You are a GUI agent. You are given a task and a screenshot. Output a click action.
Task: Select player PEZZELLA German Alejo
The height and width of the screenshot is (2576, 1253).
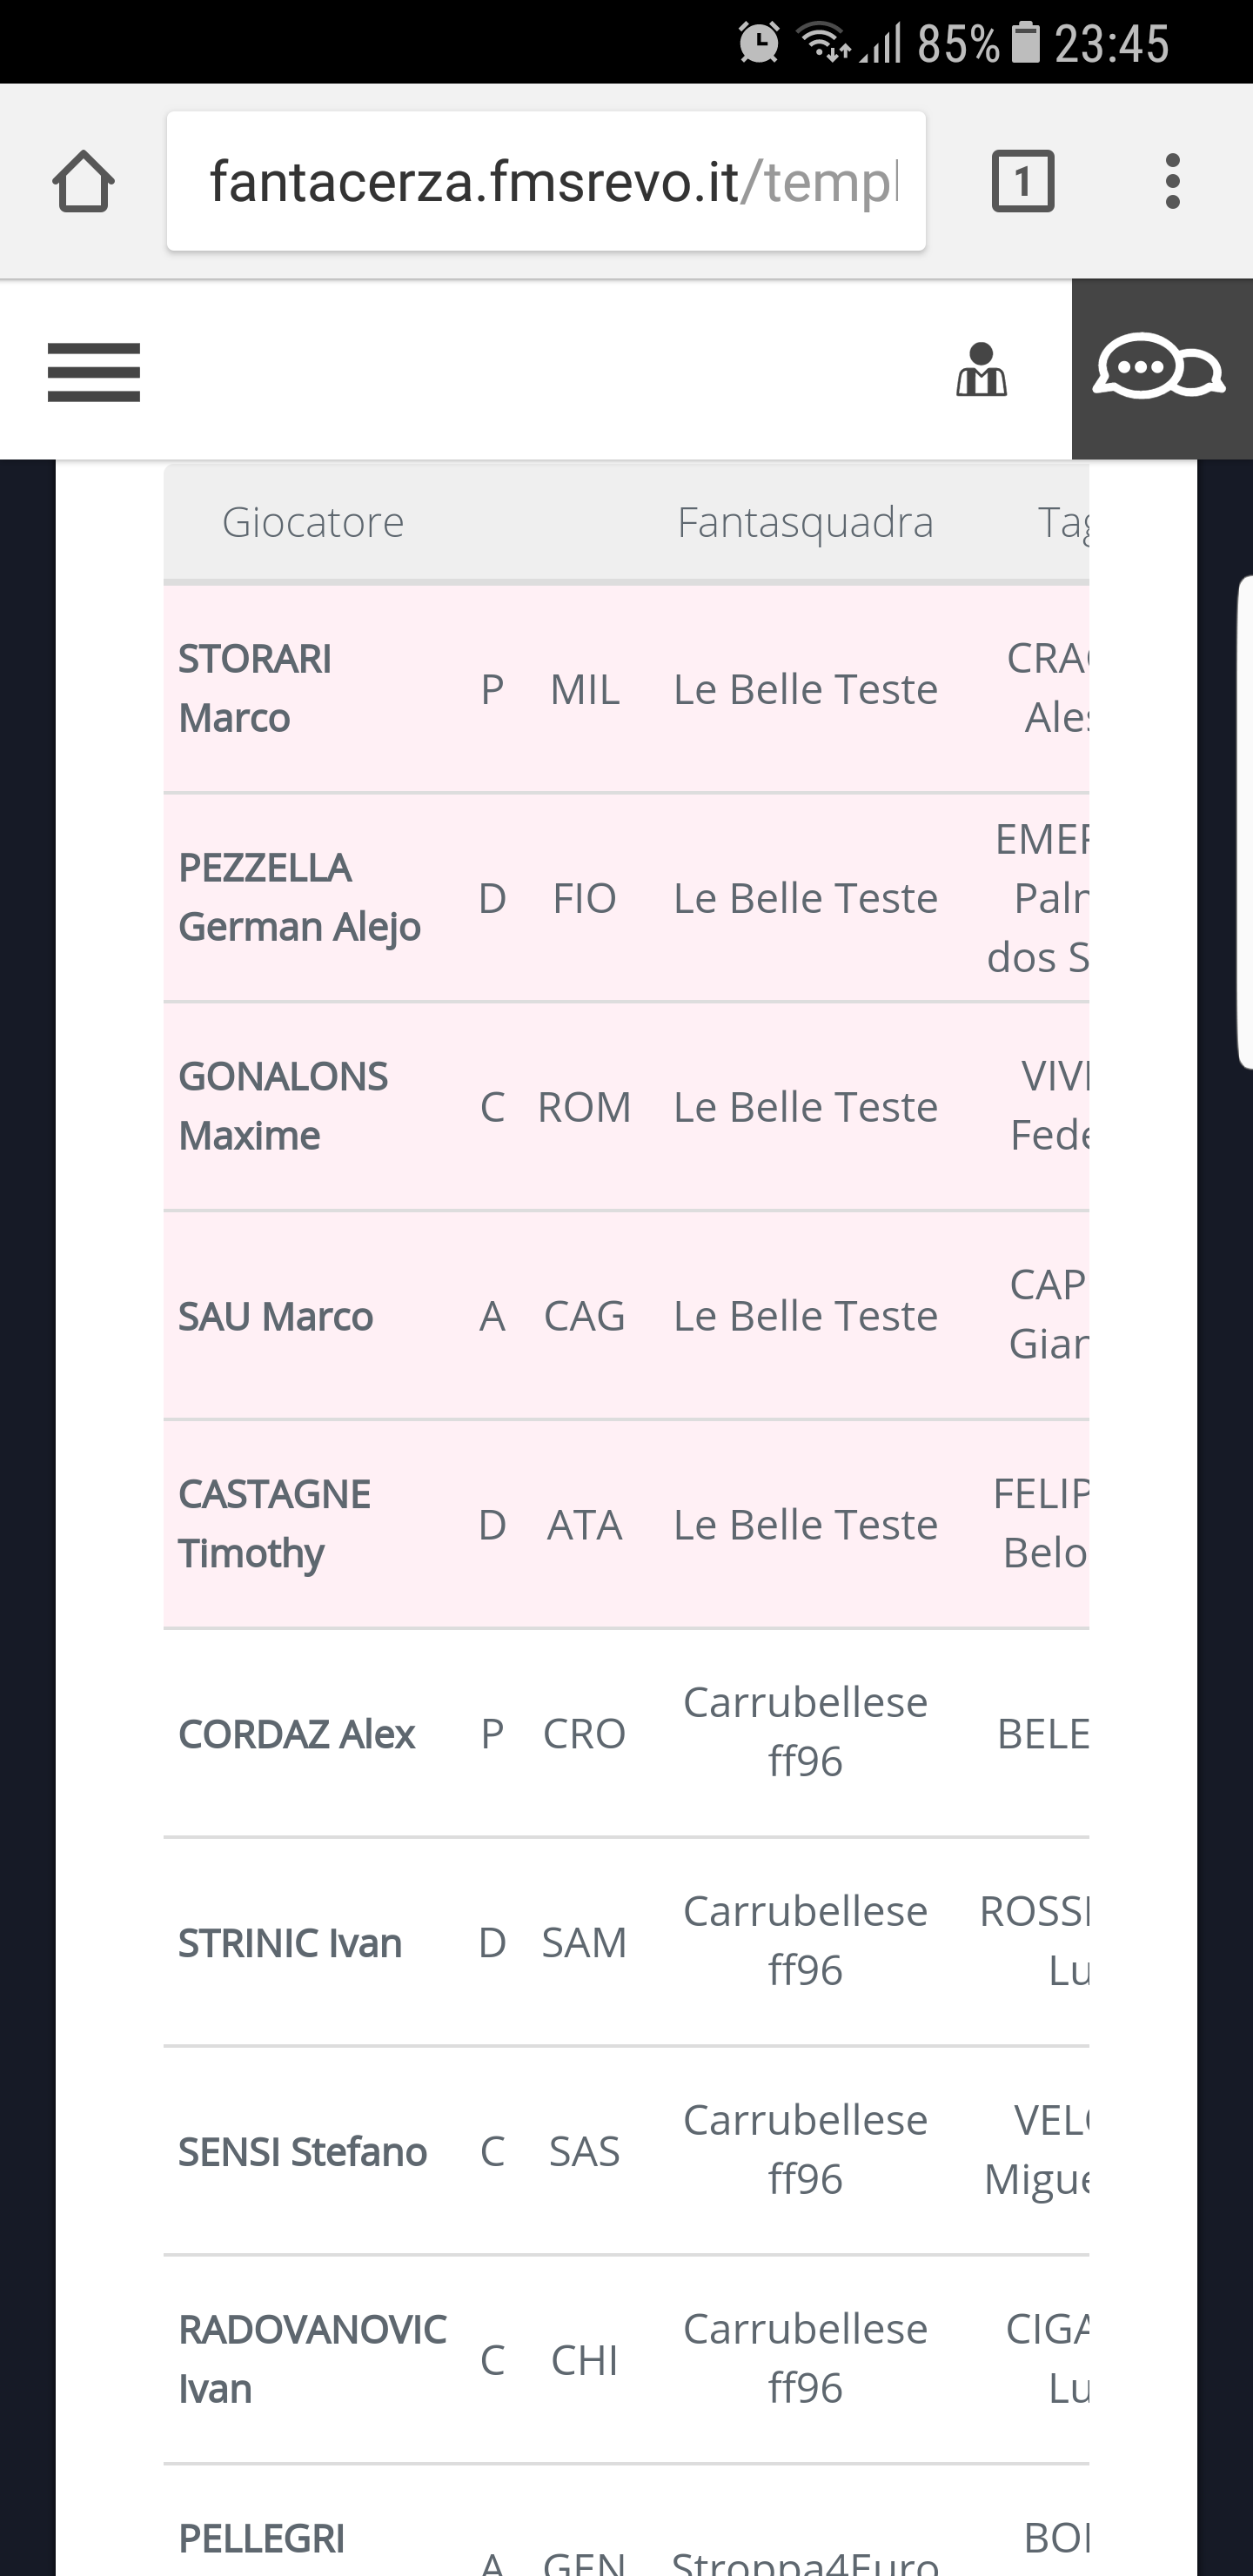pyautogui.click(x=299, y=898)
